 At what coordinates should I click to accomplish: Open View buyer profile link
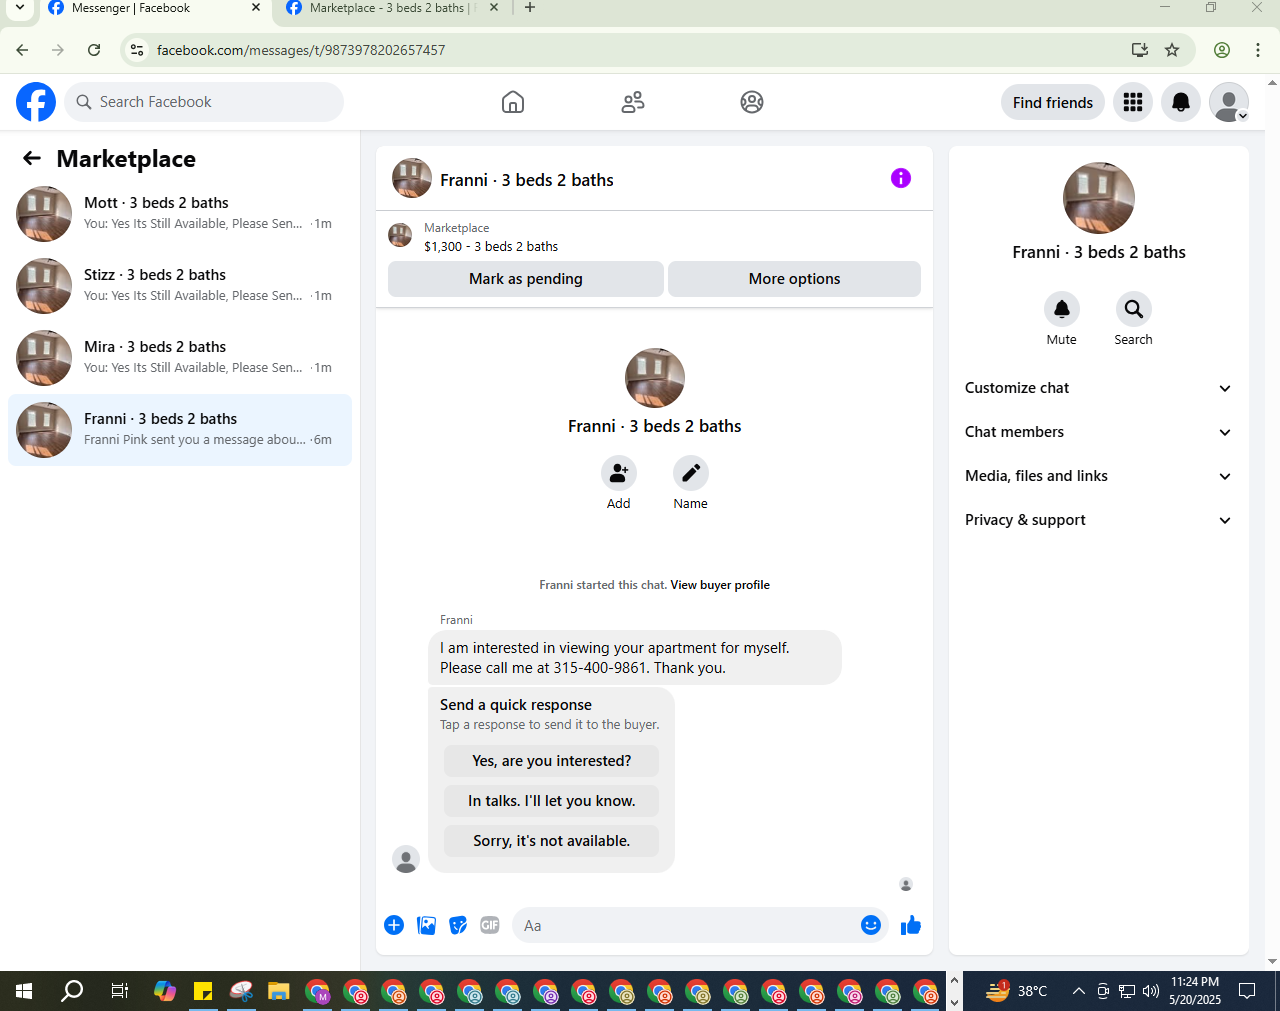point(720,585)
